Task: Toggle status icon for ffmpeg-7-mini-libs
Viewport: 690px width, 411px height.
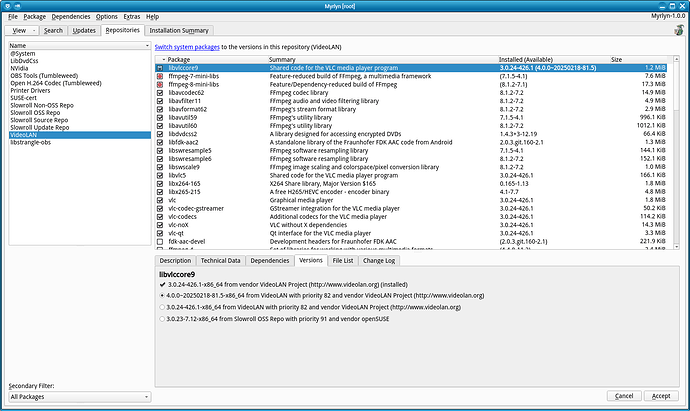Action: (160, 76)
